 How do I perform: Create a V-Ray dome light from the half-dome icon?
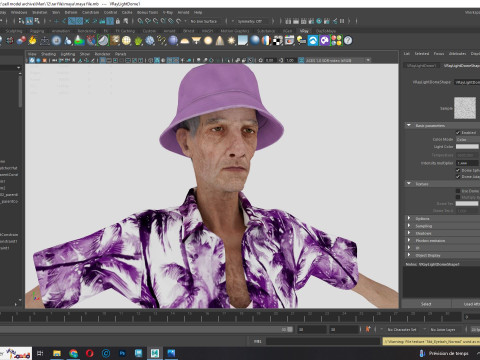pos(184,41)
